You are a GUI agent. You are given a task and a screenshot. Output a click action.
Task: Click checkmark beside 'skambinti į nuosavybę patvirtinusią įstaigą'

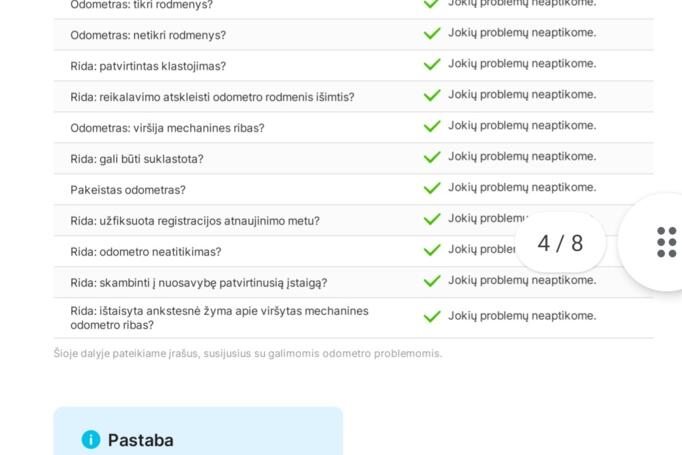pos(432,282)
